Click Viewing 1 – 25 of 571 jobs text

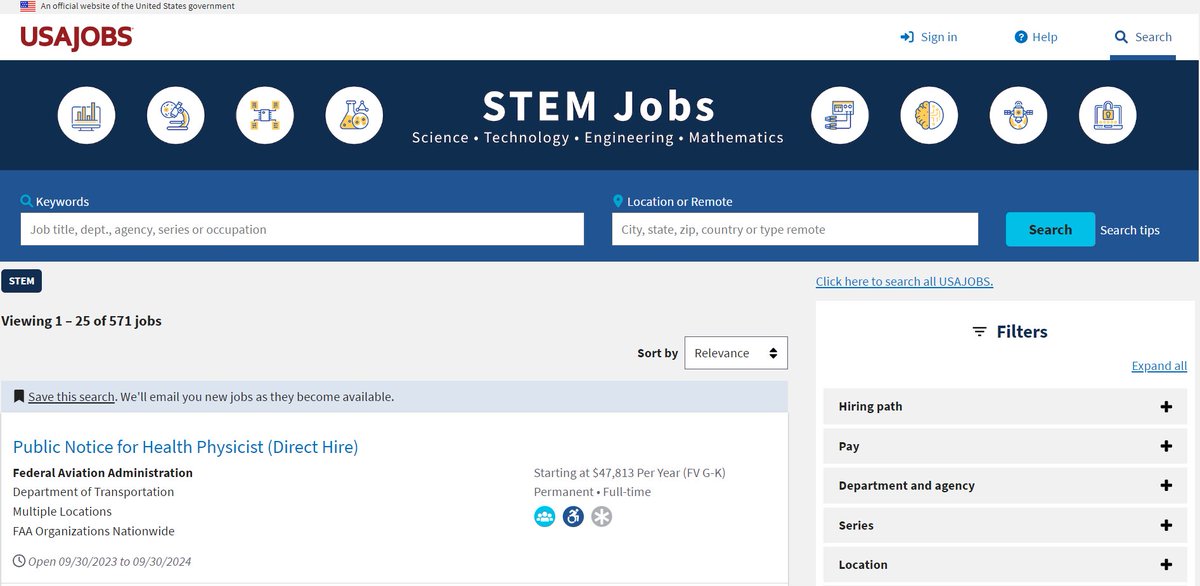coord(81,321)
